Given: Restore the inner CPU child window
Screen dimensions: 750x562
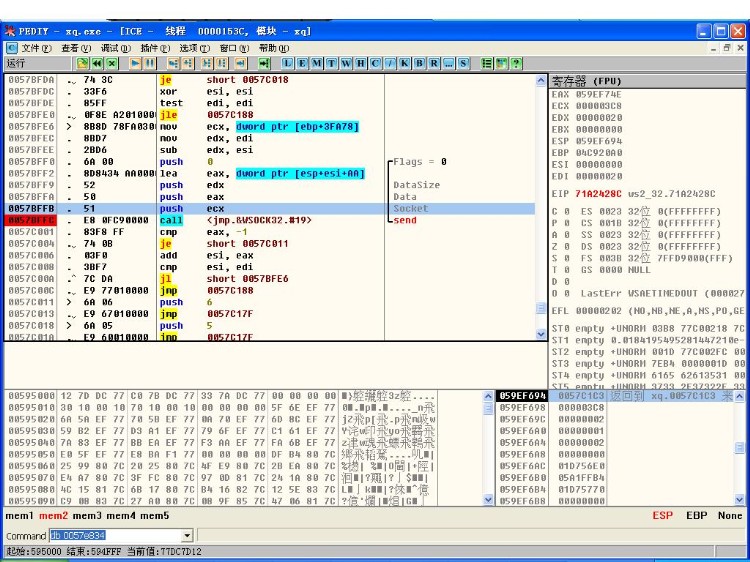Looking at the screenshot, I should pyautogui.click(x=727, y=48).
